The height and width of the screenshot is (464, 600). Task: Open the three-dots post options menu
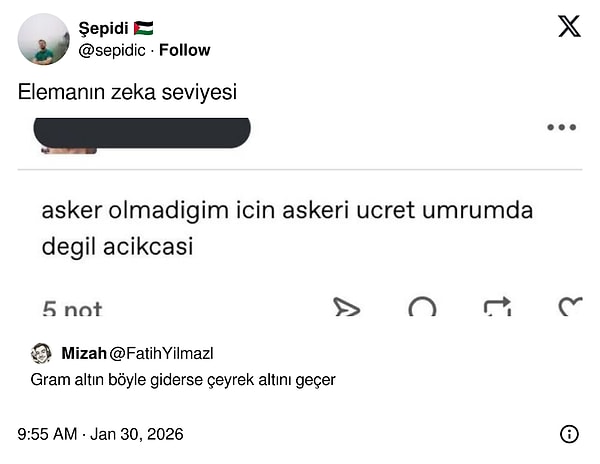[561, 128]
